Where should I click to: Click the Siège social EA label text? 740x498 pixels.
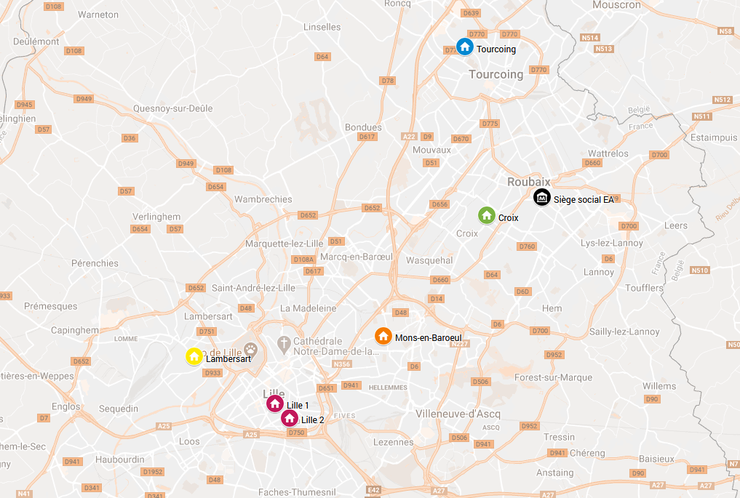pyautogui.click(x=584, y=200)
